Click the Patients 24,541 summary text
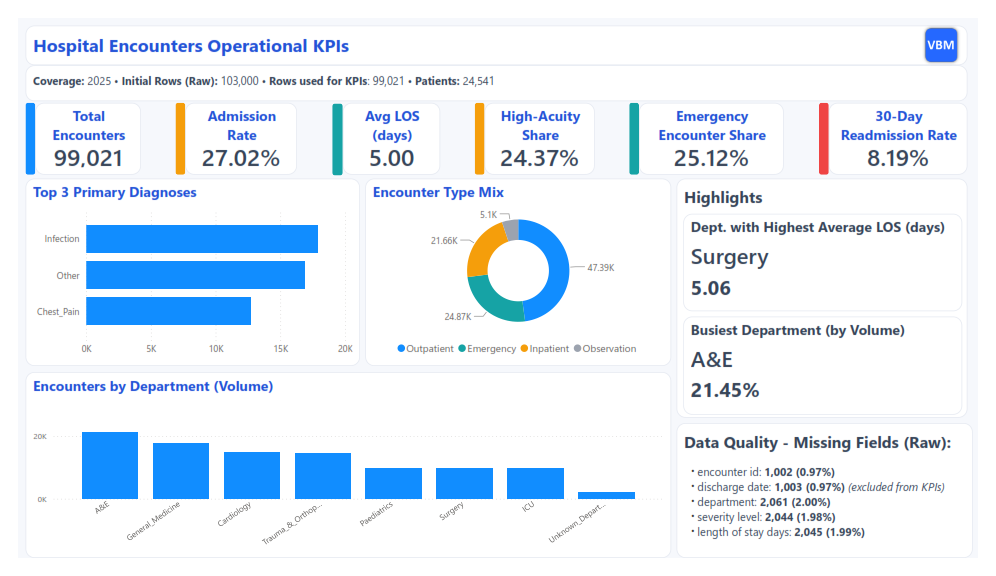 coord(455,81)
